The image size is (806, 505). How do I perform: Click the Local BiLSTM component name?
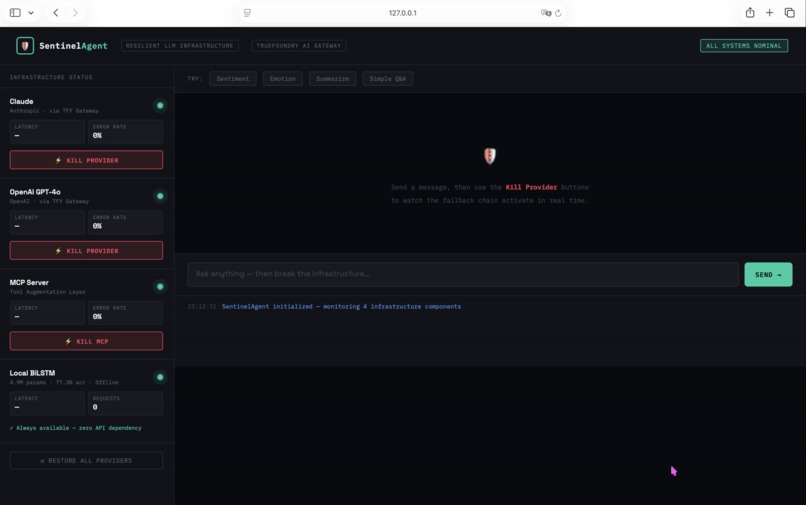[x=32, y=373]
